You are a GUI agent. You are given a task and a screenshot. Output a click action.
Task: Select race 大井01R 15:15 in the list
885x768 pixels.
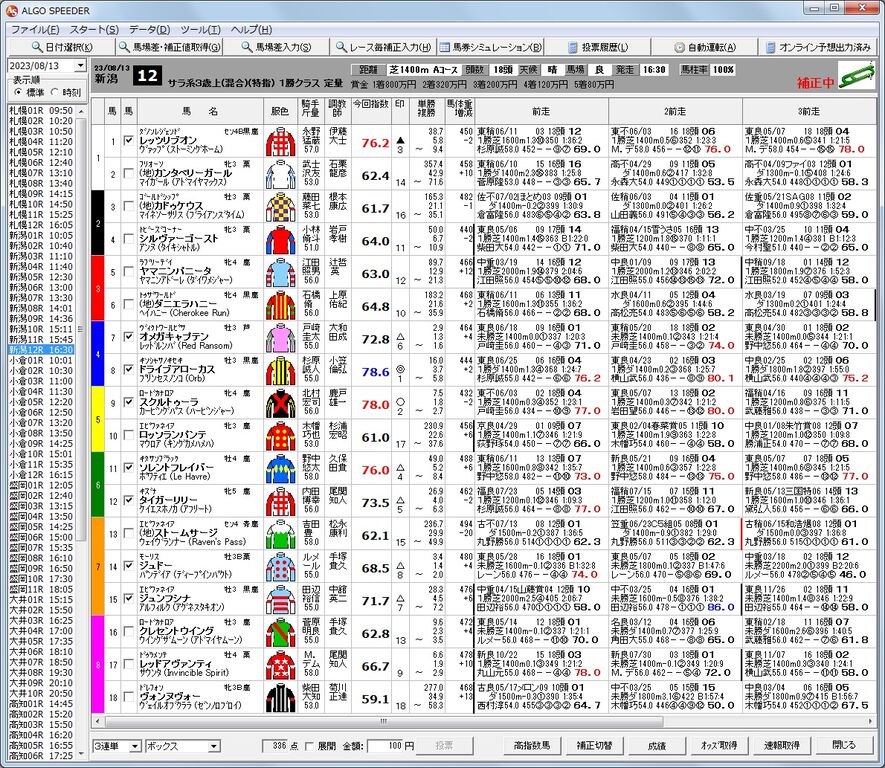[x=41, y=599]
